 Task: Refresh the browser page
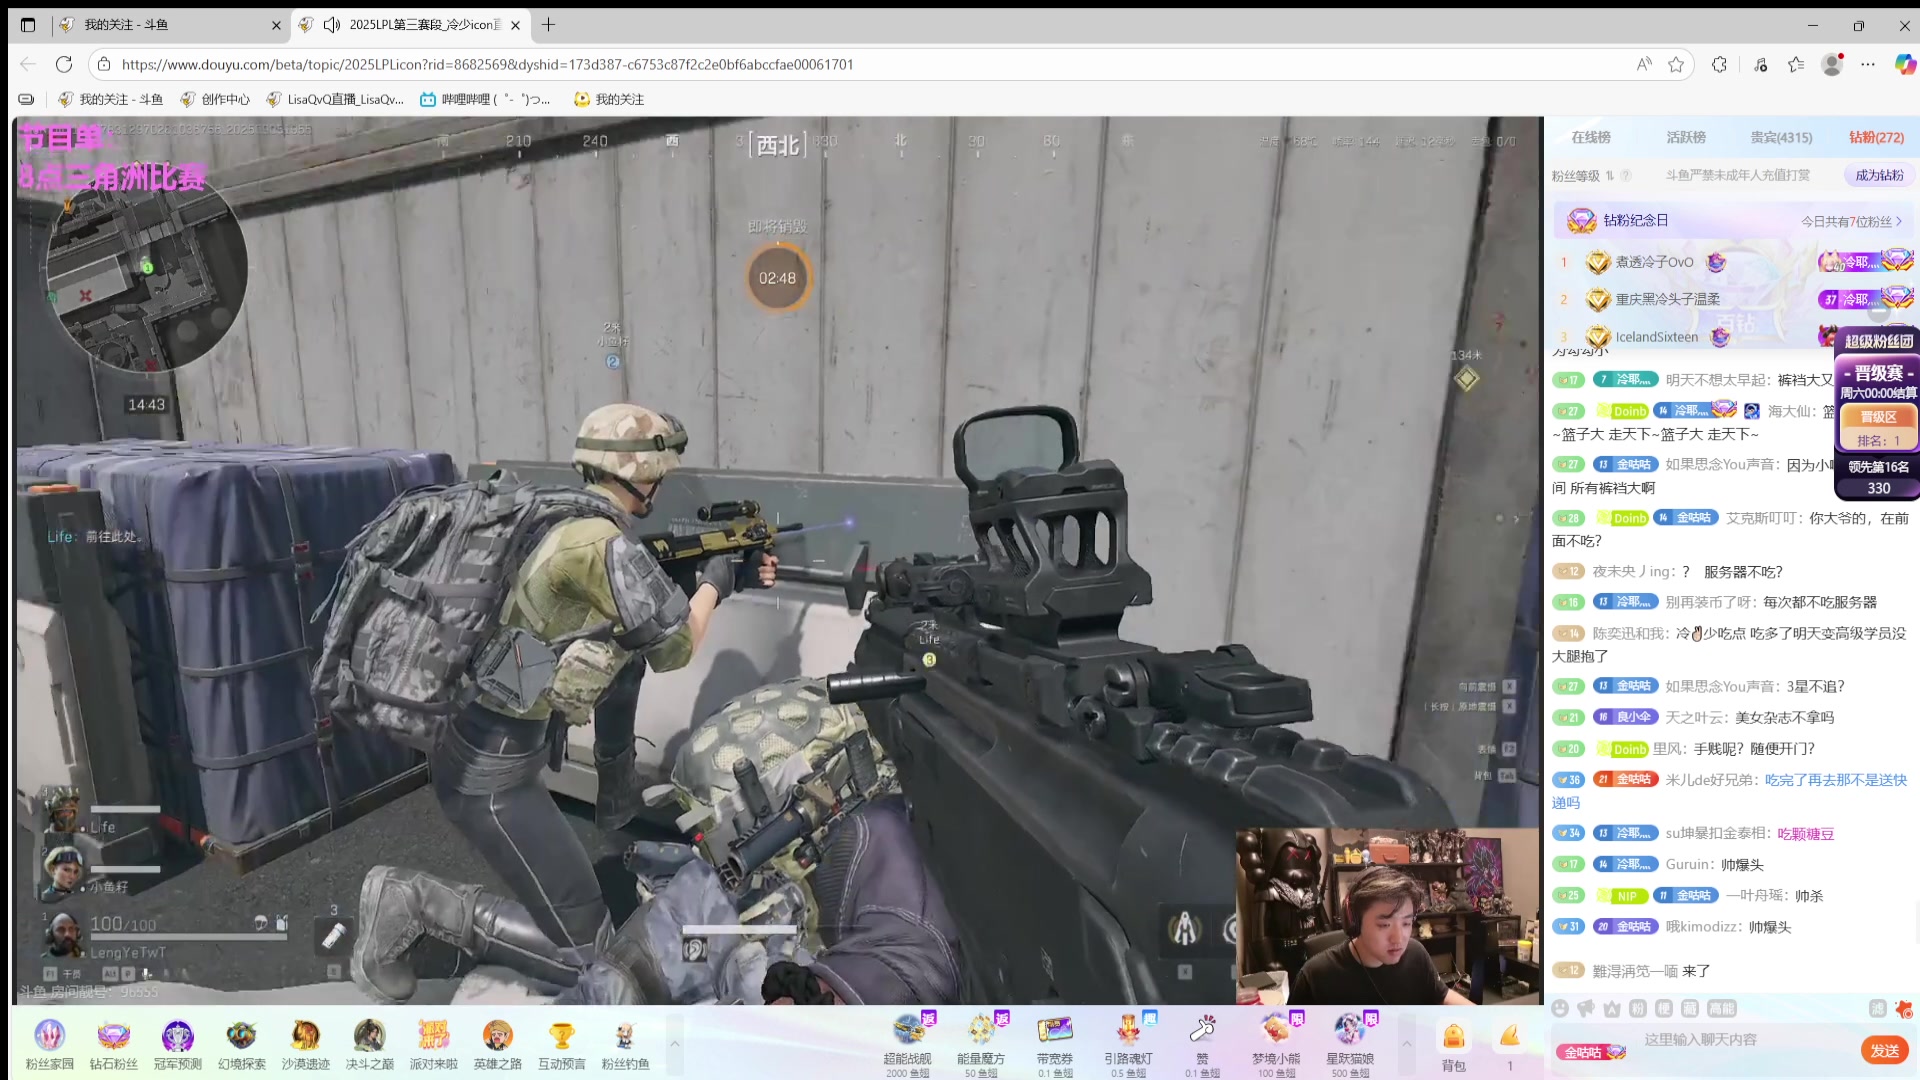[64, 64]
